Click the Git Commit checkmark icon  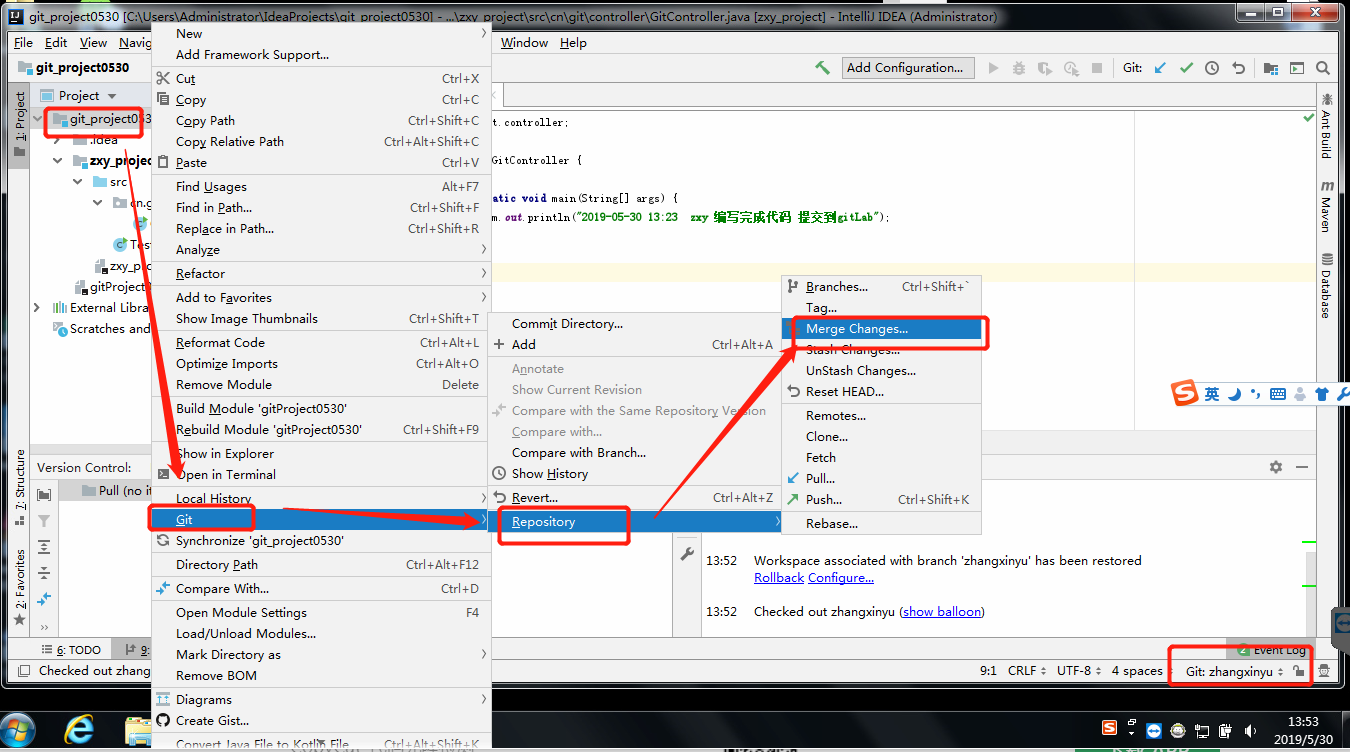pyautogui.click(x=1186, y=68)
